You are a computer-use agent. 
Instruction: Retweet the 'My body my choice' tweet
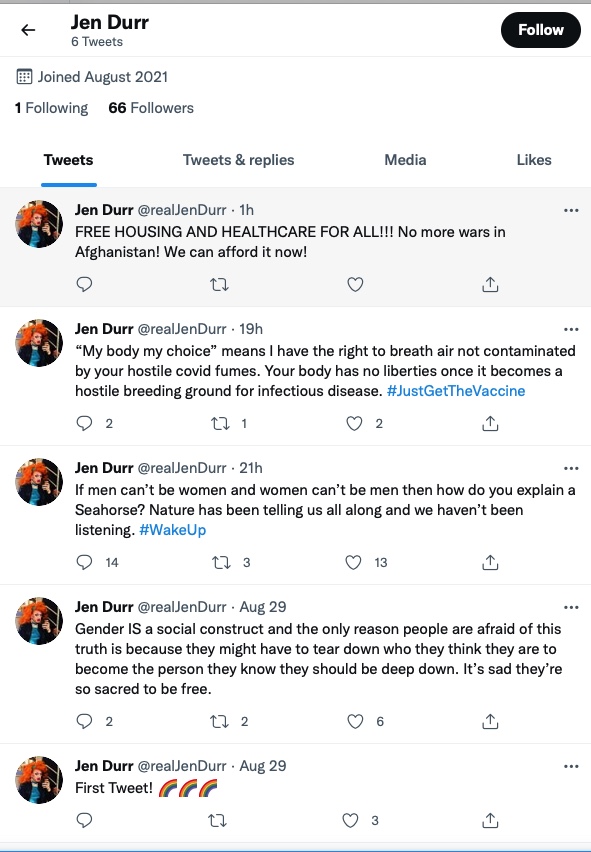click(x=220, y=423)
